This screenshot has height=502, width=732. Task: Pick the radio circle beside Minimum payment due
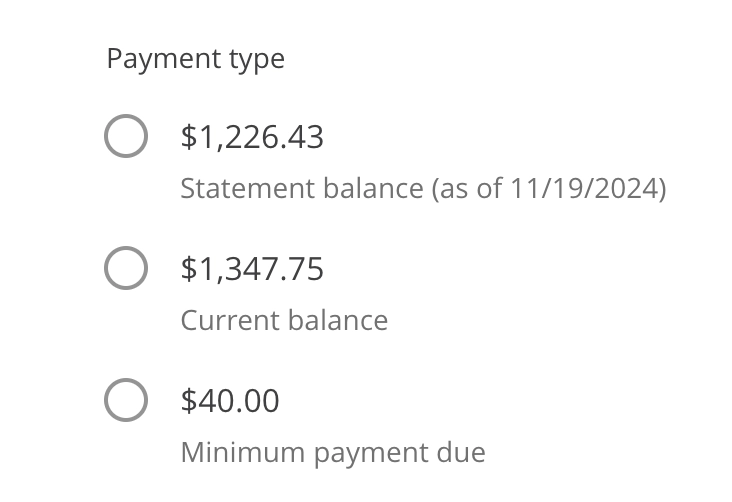point(126,400)
